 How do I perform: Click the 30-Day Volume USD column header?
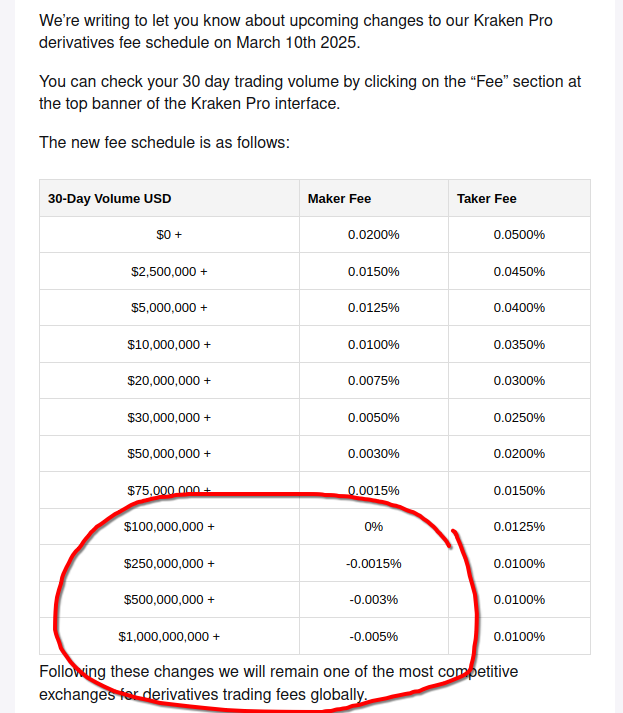pos(169,198)
